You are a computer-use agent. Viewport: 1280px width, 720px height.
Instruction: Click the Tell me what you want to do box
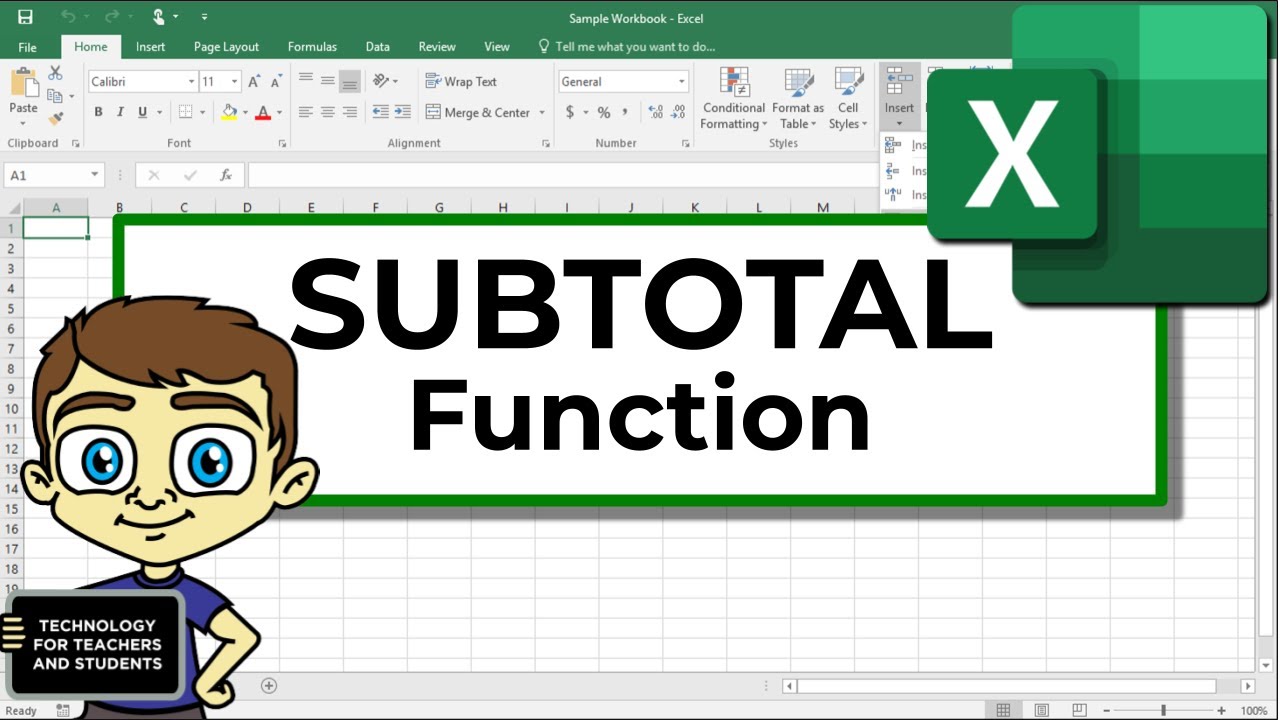(627, 47)
